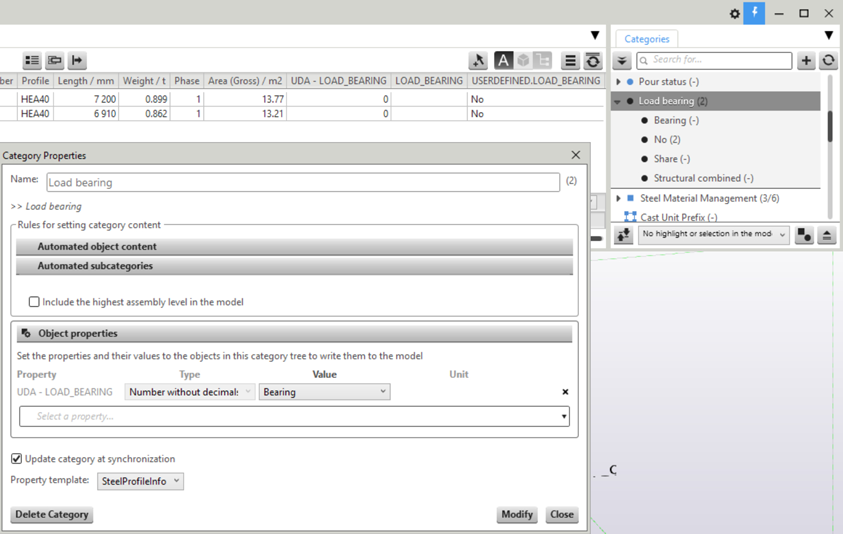Image resolution: width=843 pixels, height=534 pixels.
Task: Click the blue lightning bolt icon
Action: pos(755,13)
